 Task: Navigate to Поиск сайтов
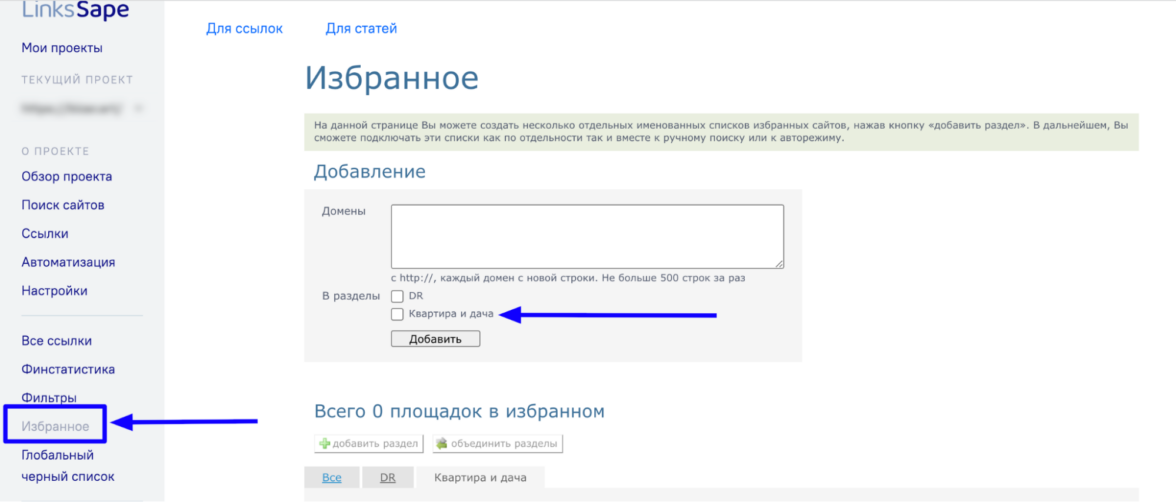(63, 205)
